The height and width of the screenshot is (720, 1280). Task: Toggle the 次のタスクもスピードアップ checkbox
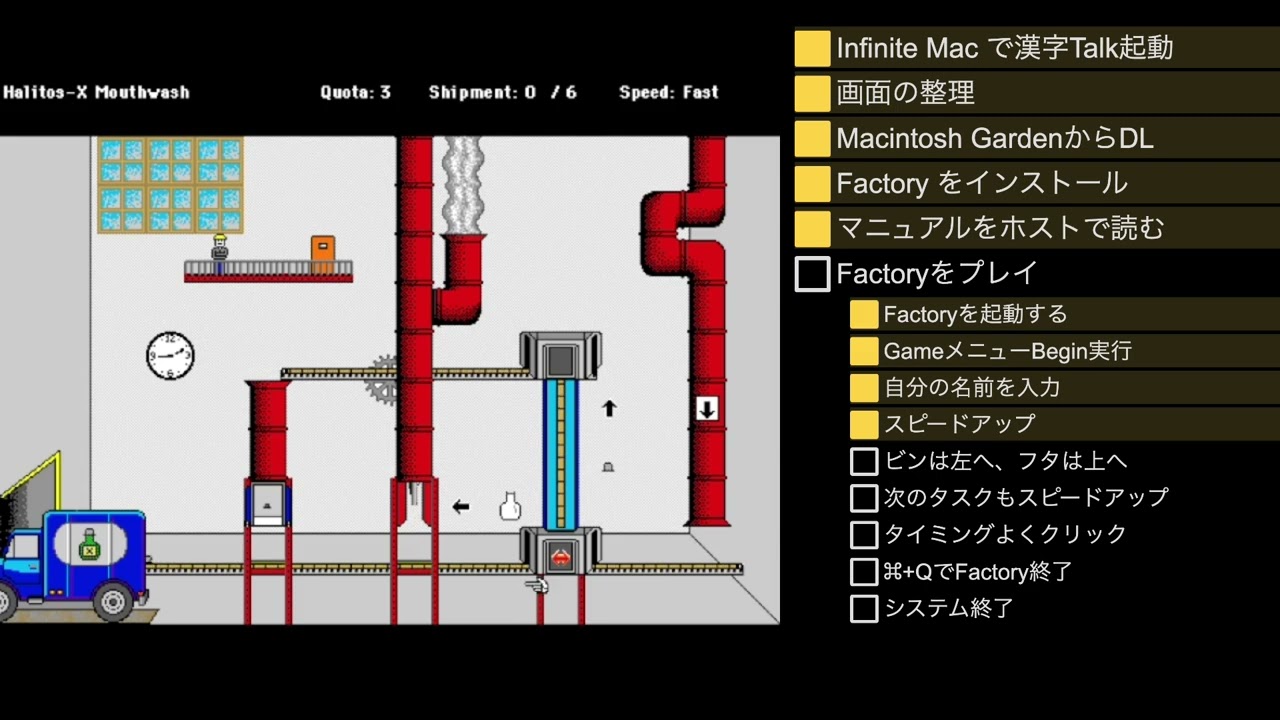click(x=864, y=497)
